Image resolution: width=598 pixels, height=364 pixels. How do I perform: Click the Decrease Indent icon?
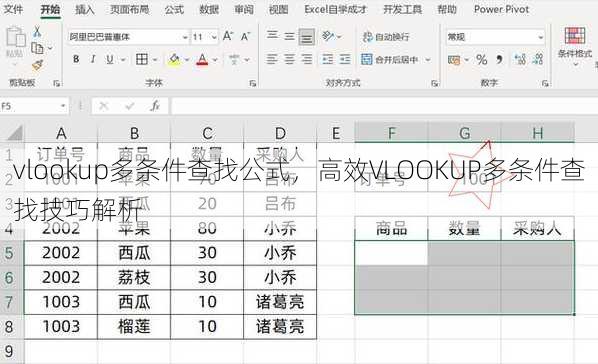coord(328,60)
